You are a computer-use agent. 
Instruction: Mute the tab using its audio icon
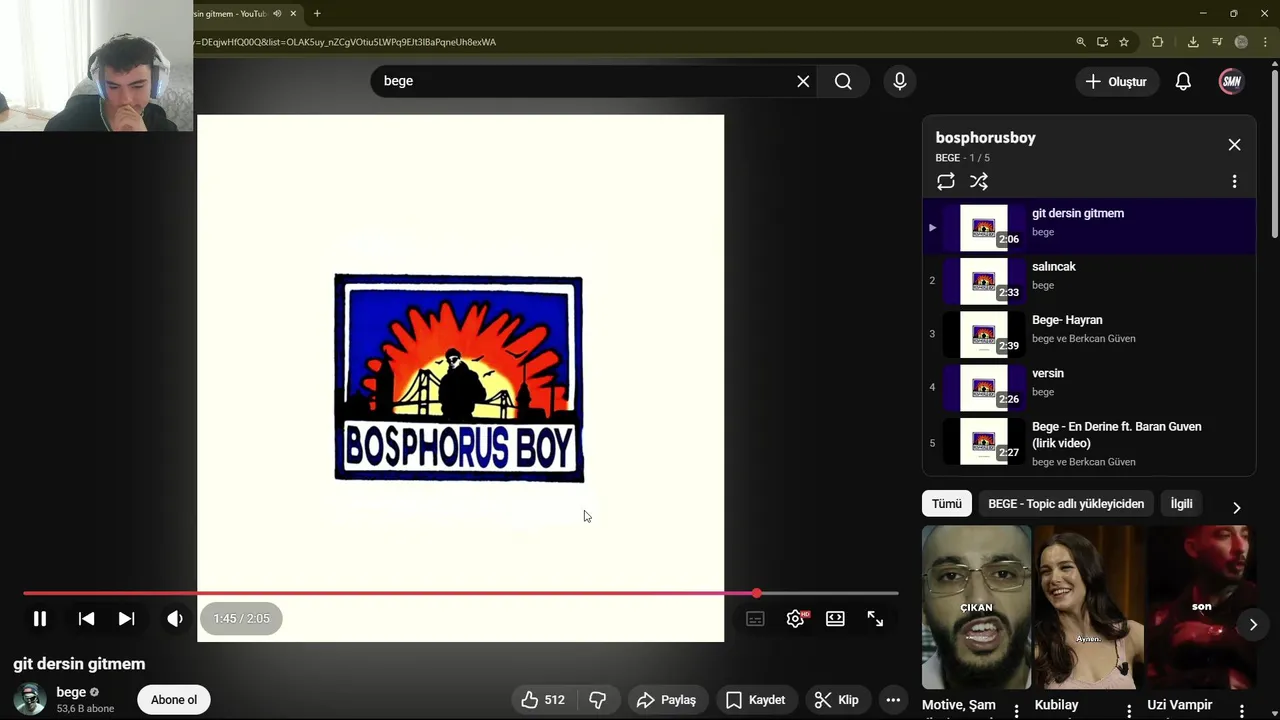[x=277, y=14]
